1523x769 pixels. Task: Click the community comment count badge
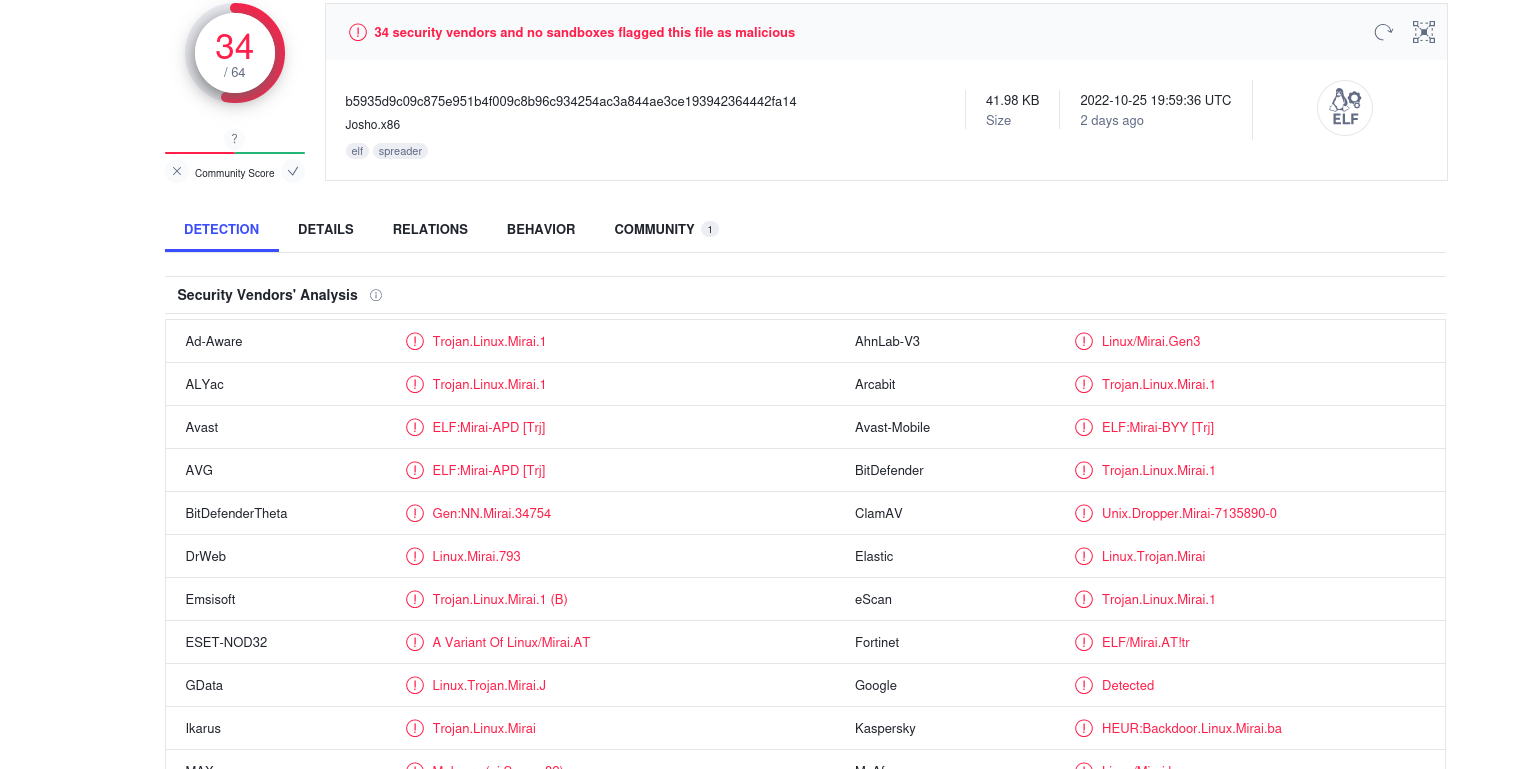coord(710,229)
